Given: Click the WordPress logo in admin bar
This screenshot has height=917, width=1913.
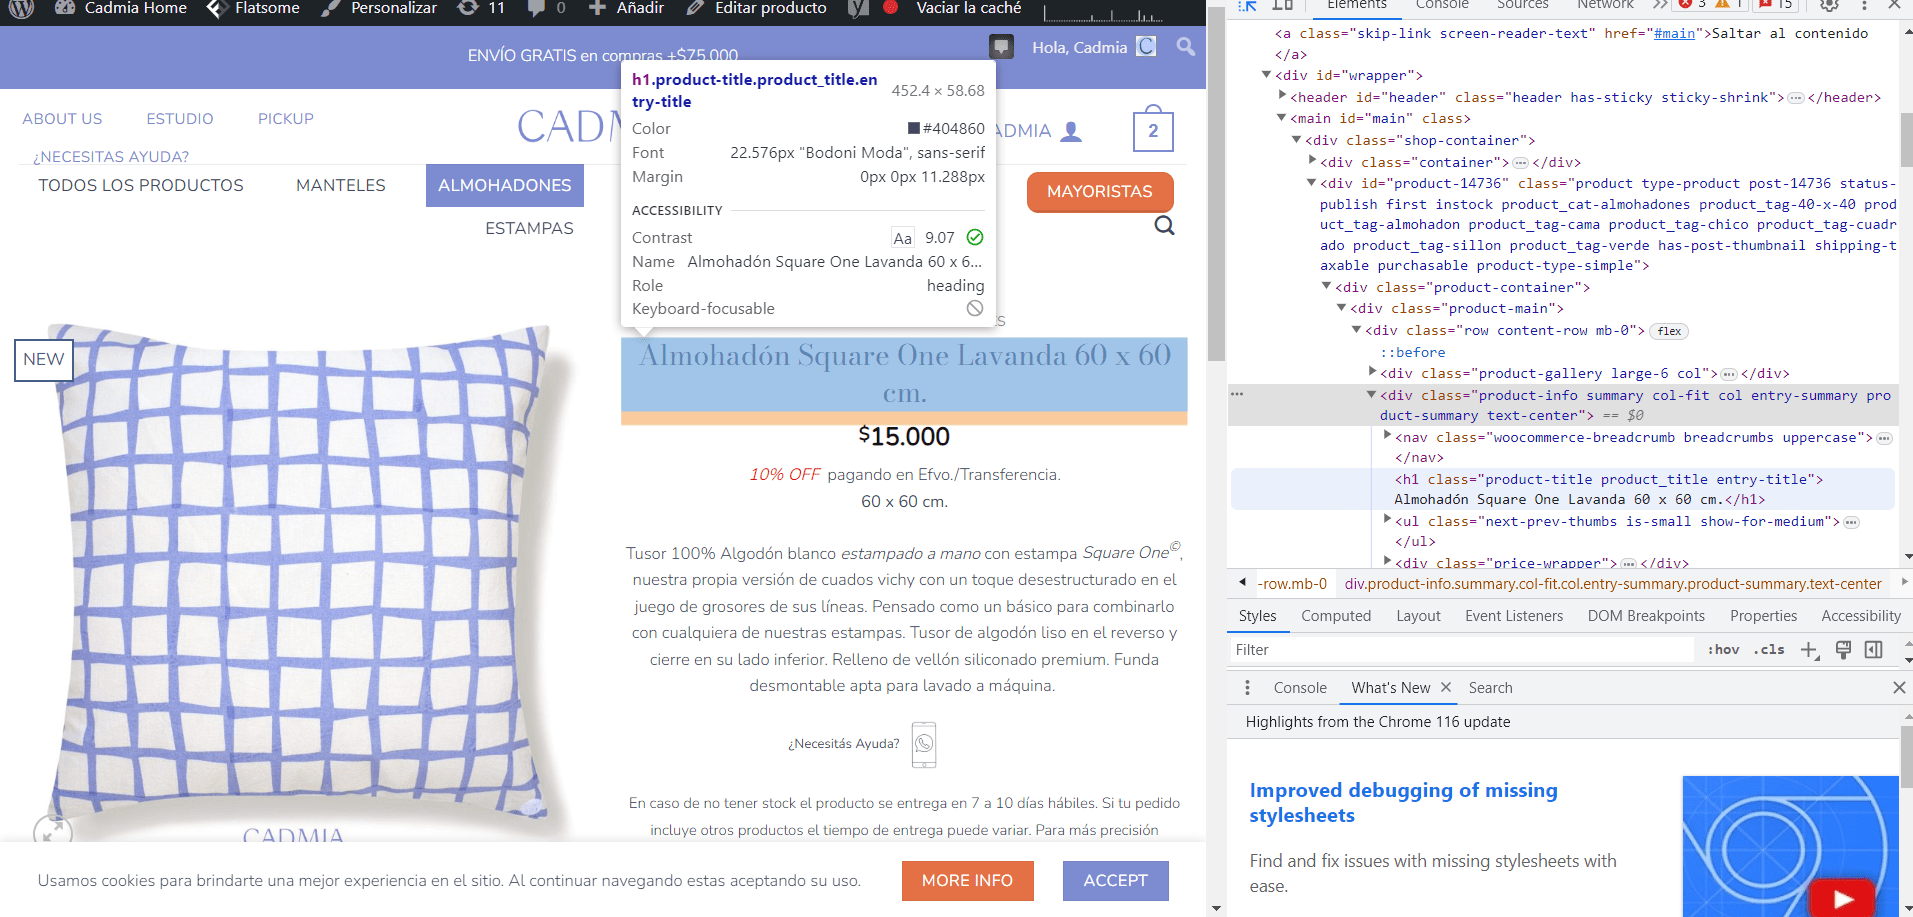Looking at the screenshot, I should [21, 8].
